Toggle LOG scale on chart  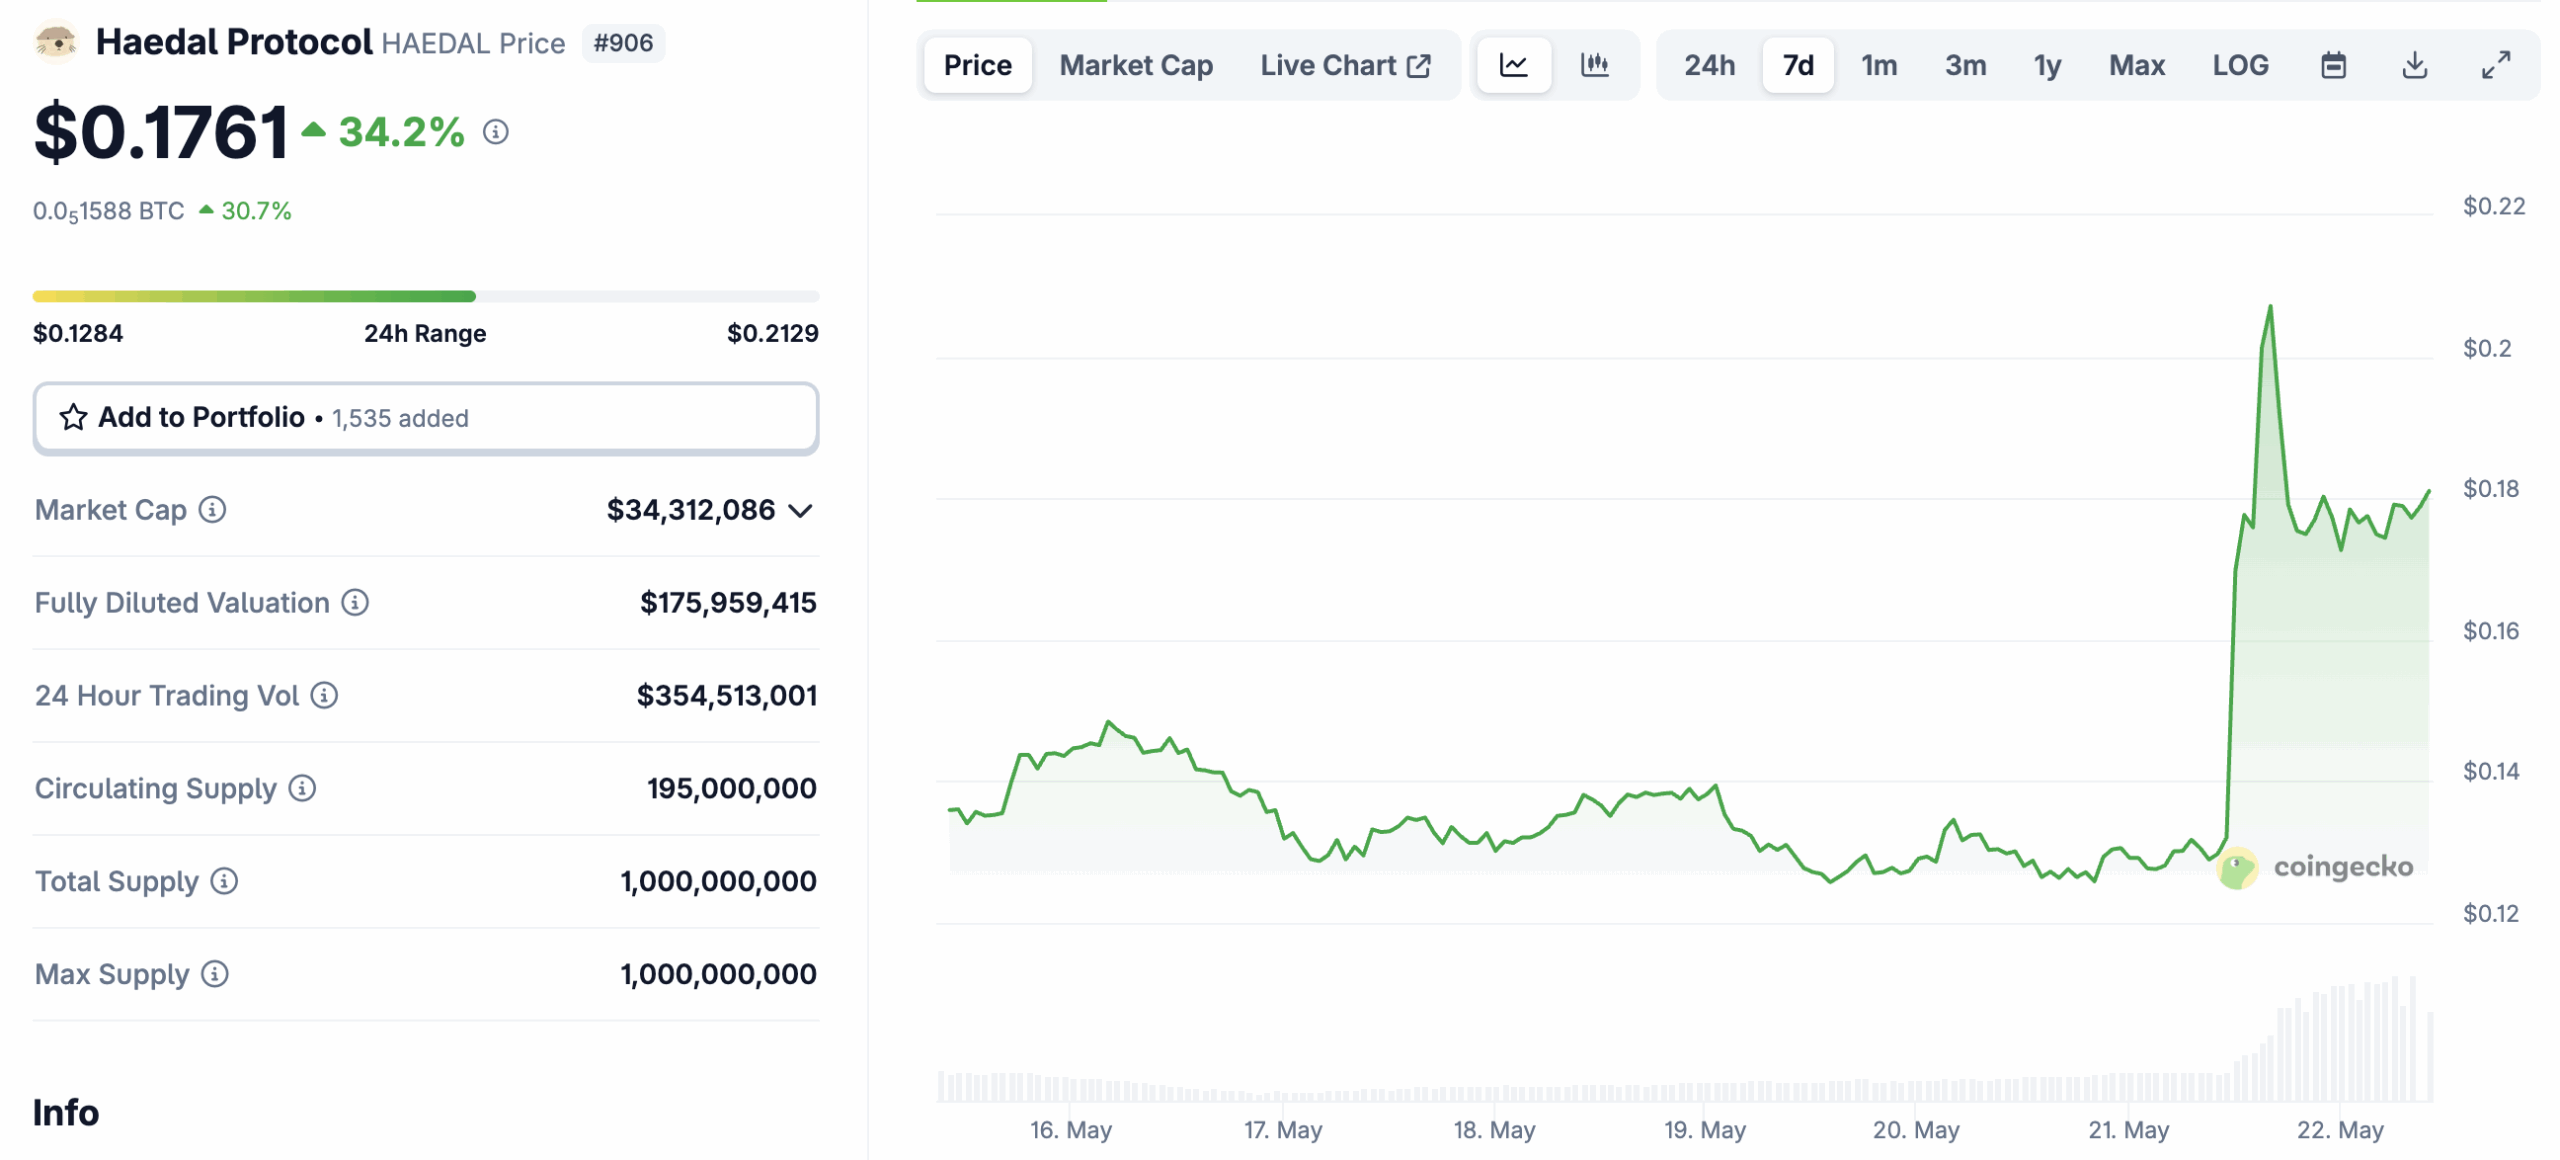2240,66
